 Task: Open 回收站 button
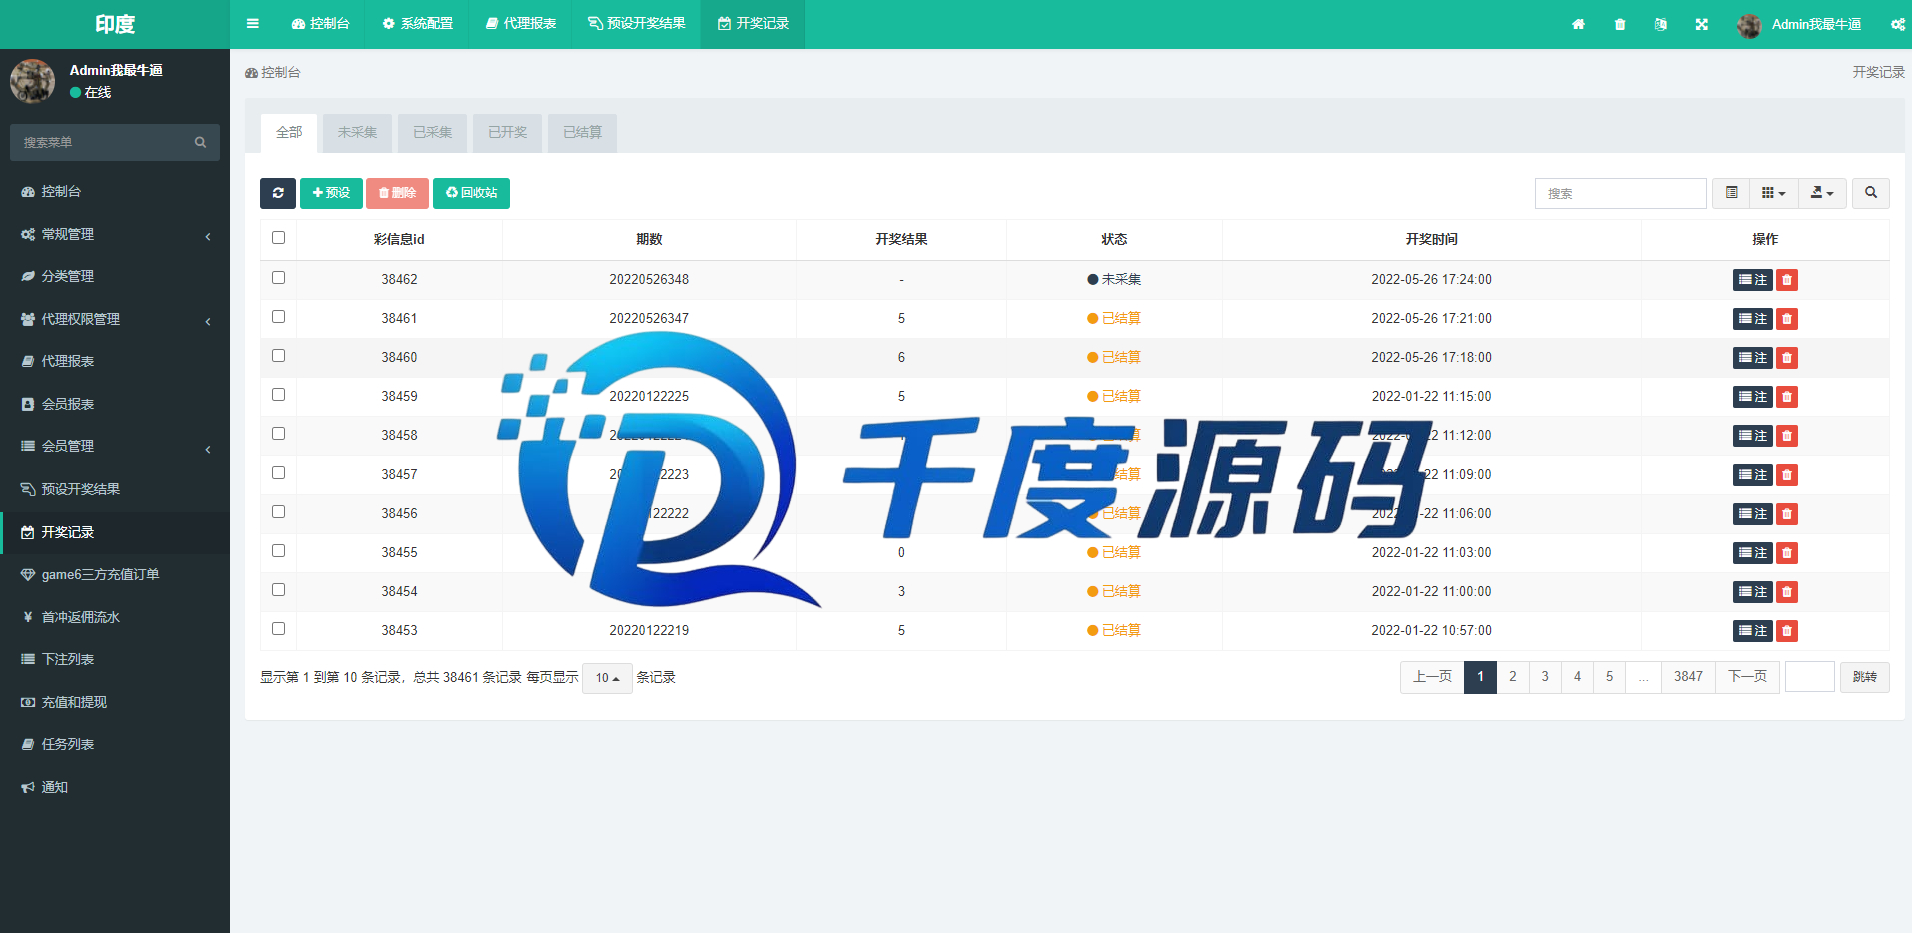(471, 193)
